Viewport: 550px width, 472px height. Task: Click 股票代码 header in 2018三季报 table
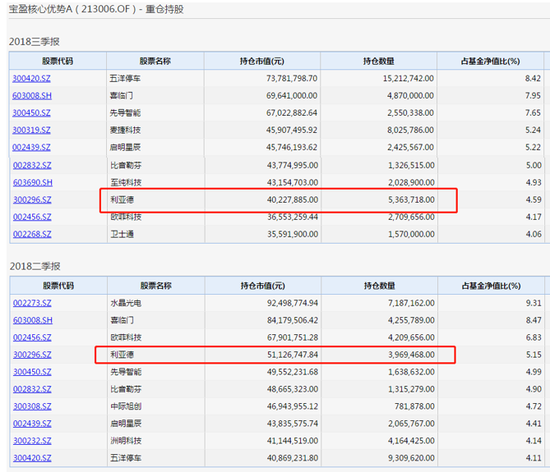point(58,61)
